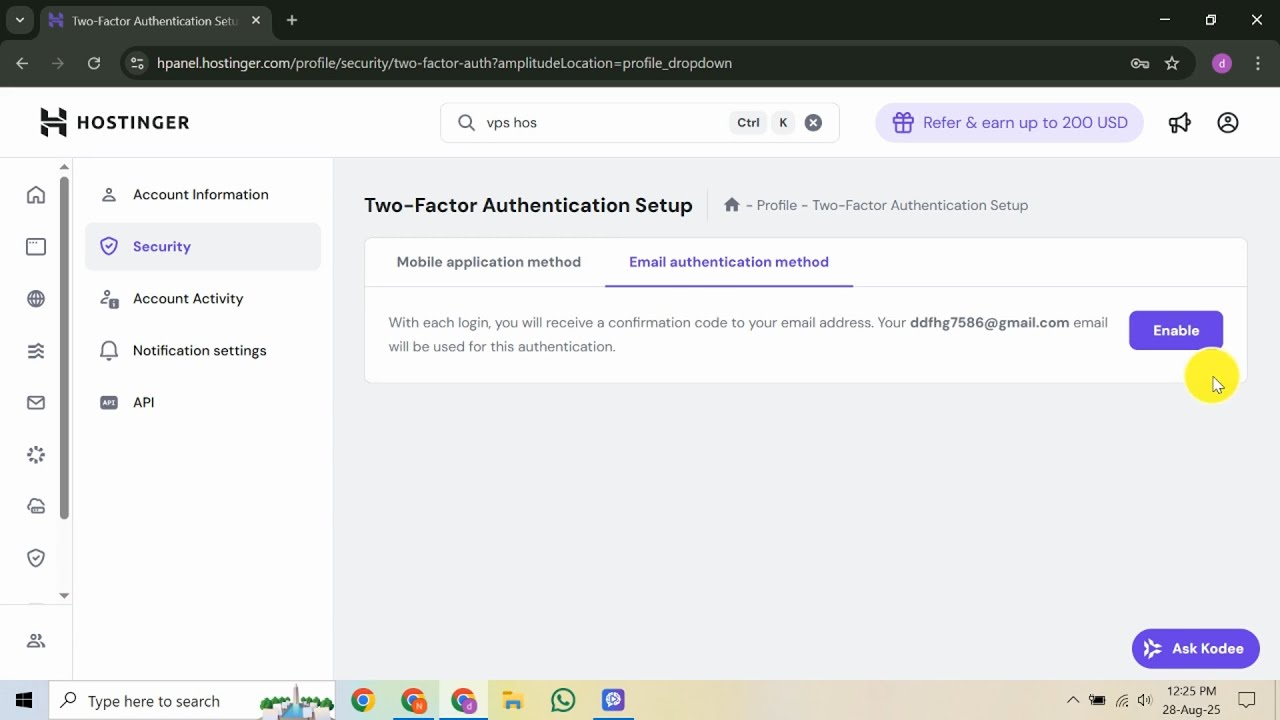Click Profile in the breadcrumb
The image size is (1280, 720).
[x=777, y=205]
